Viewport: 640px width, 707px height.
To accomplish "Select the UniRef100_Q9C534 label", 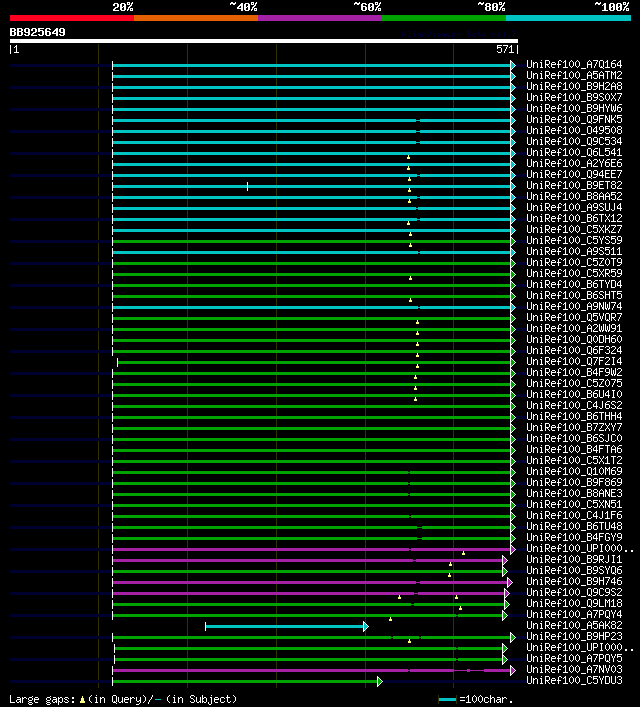I will 574,142.
